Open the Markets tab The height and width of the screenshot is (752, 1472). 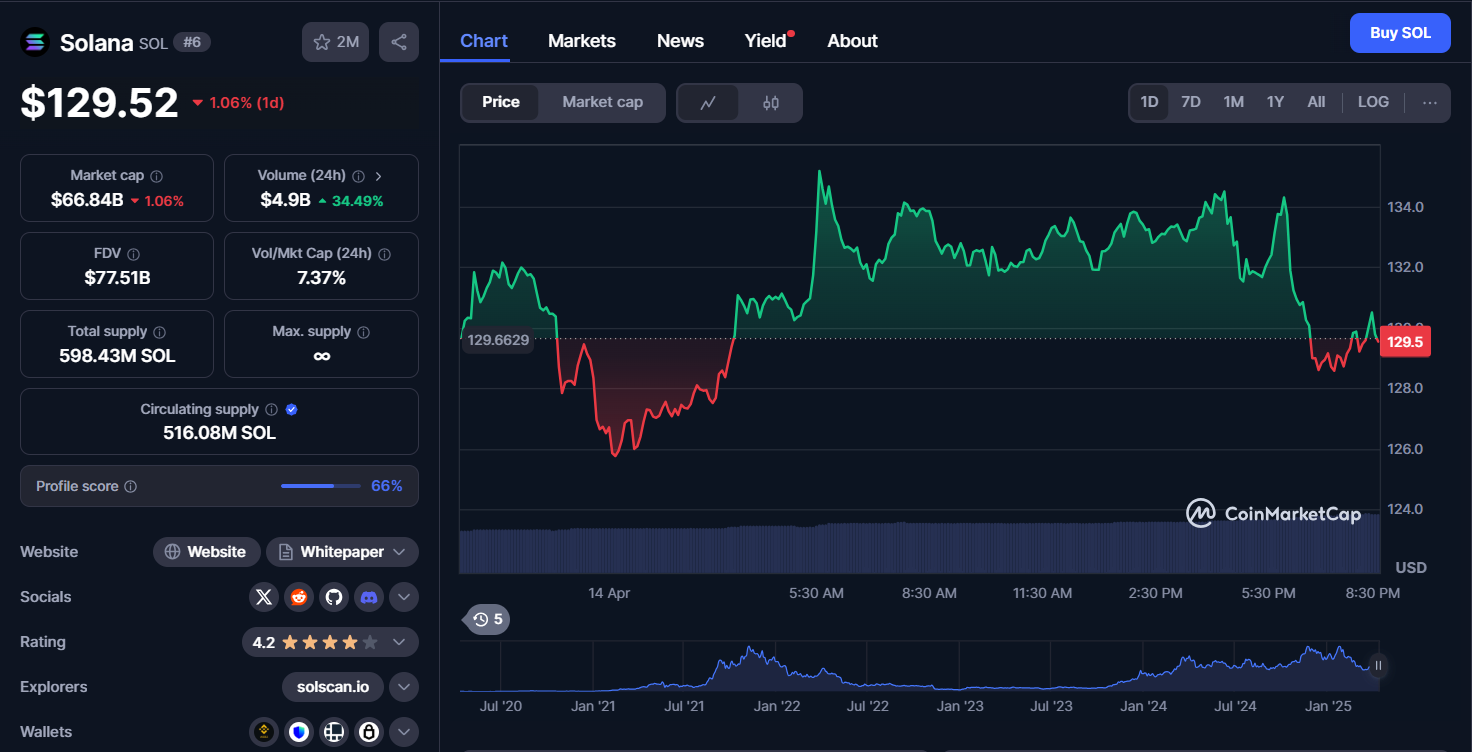coord(582,41)
